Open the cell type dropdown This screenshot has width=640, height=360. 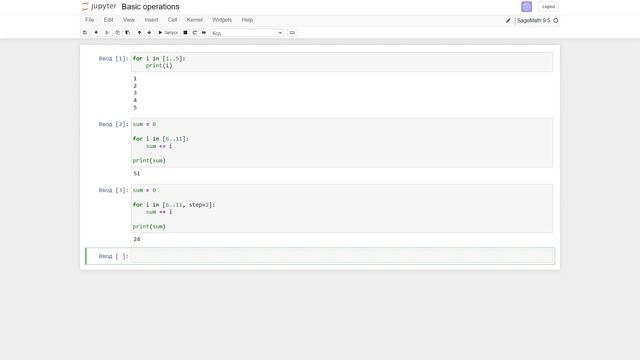pos(247,33)
